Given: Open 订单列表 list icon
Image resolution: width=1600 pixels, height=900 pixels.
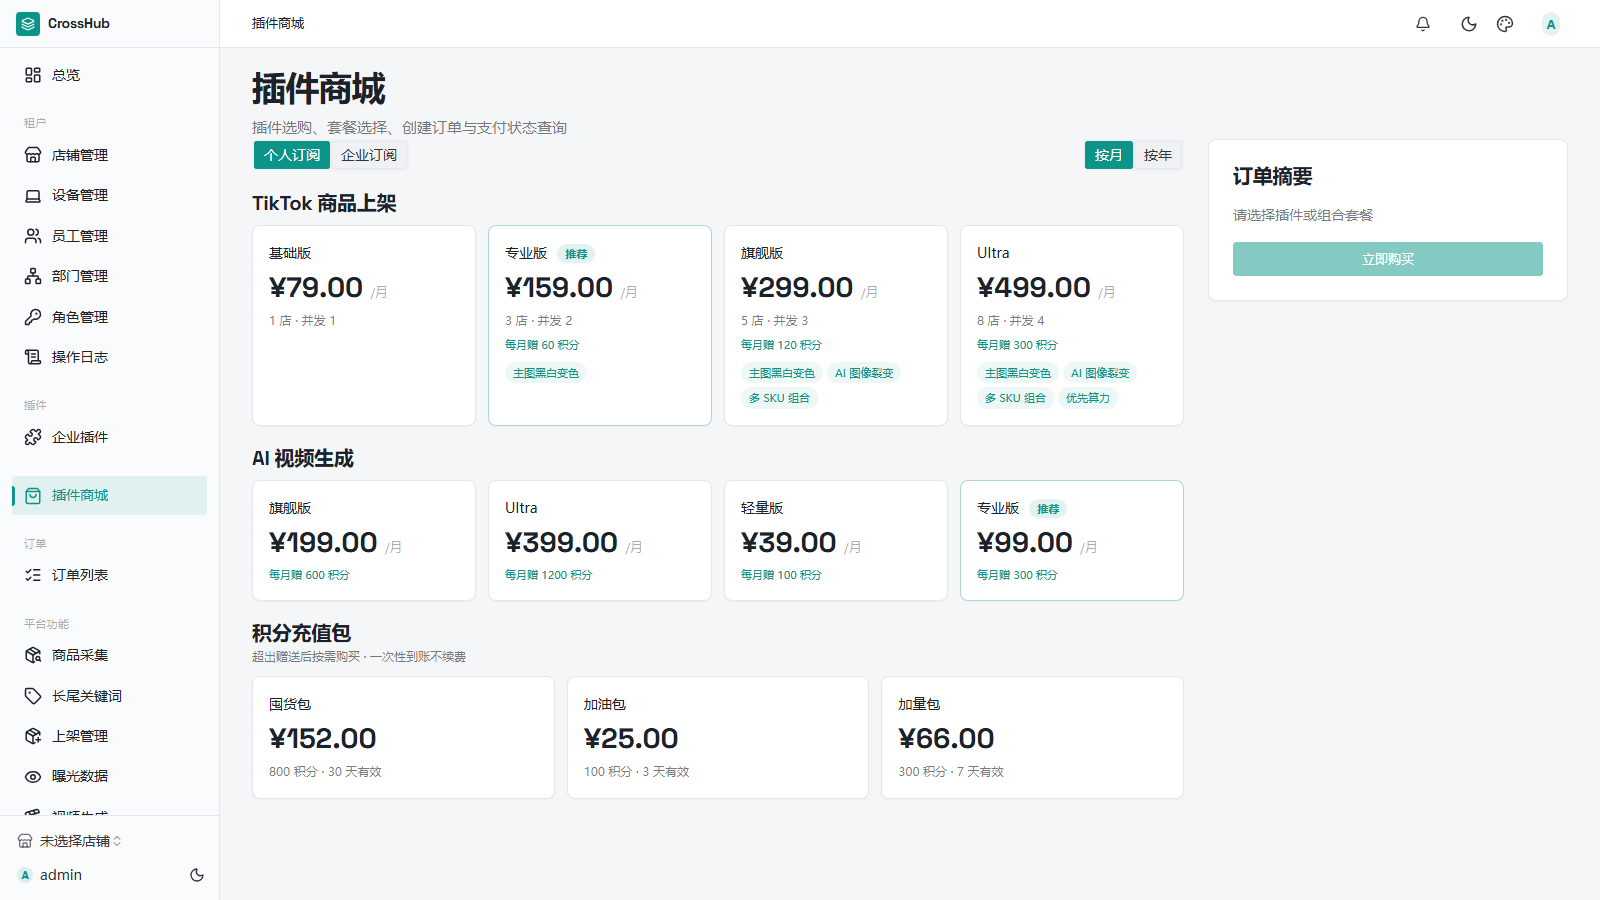Looking at the screenshot, I should click(33, 575).
